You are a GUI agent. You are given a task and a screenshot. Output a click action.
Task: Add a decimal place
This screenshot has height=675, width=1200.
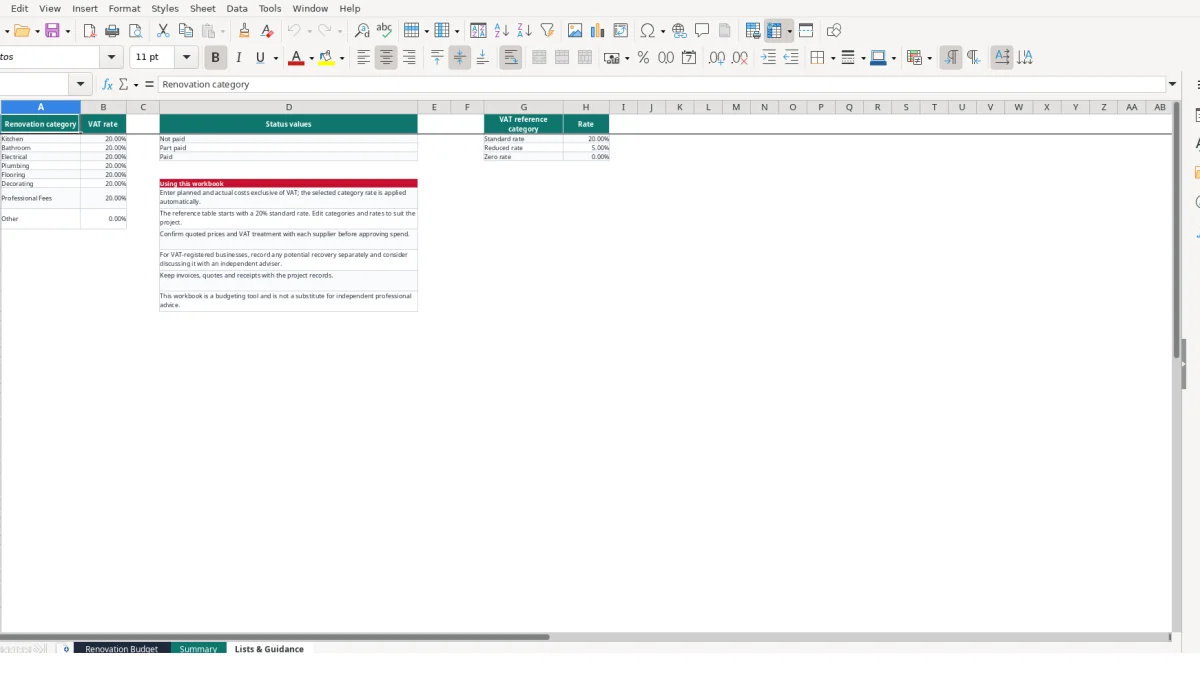pos(717,58)
